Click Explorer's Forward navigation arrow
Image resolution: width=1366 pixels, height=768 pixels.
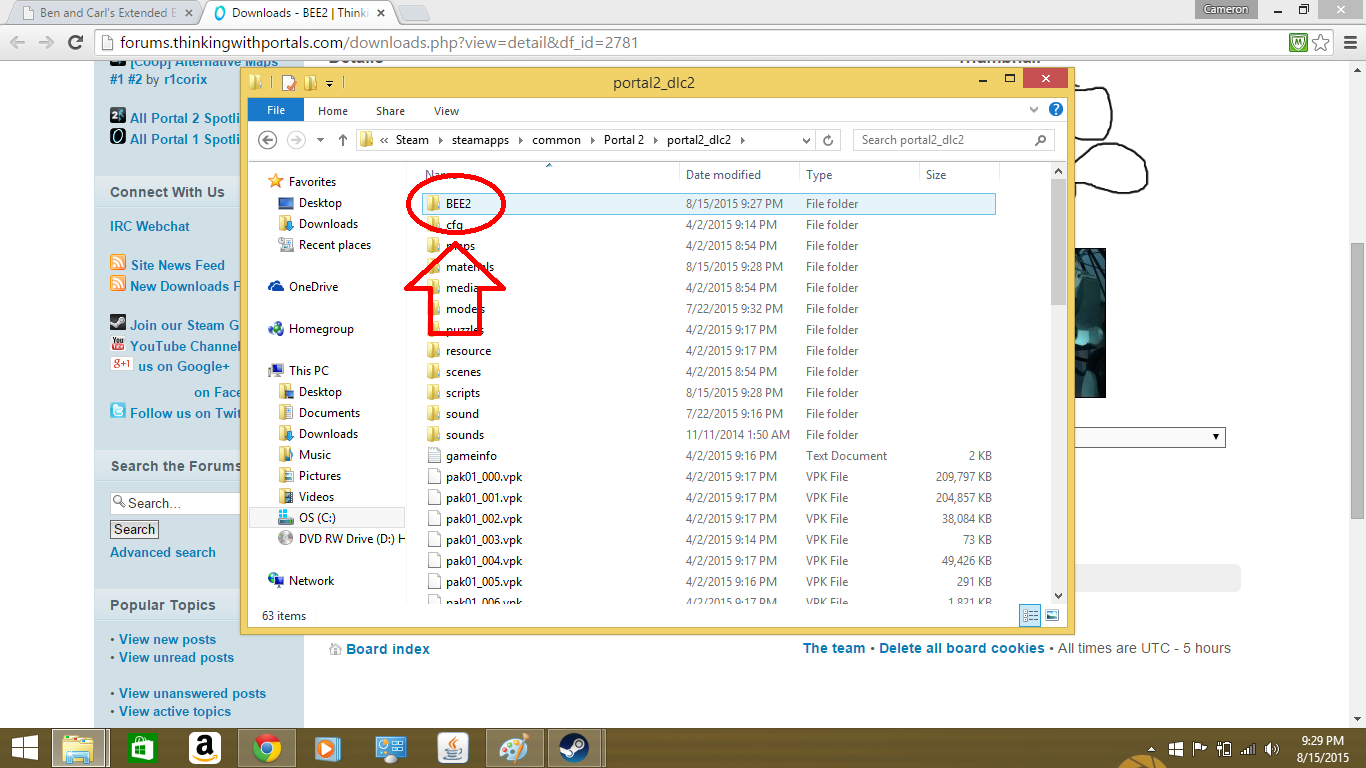296,140
